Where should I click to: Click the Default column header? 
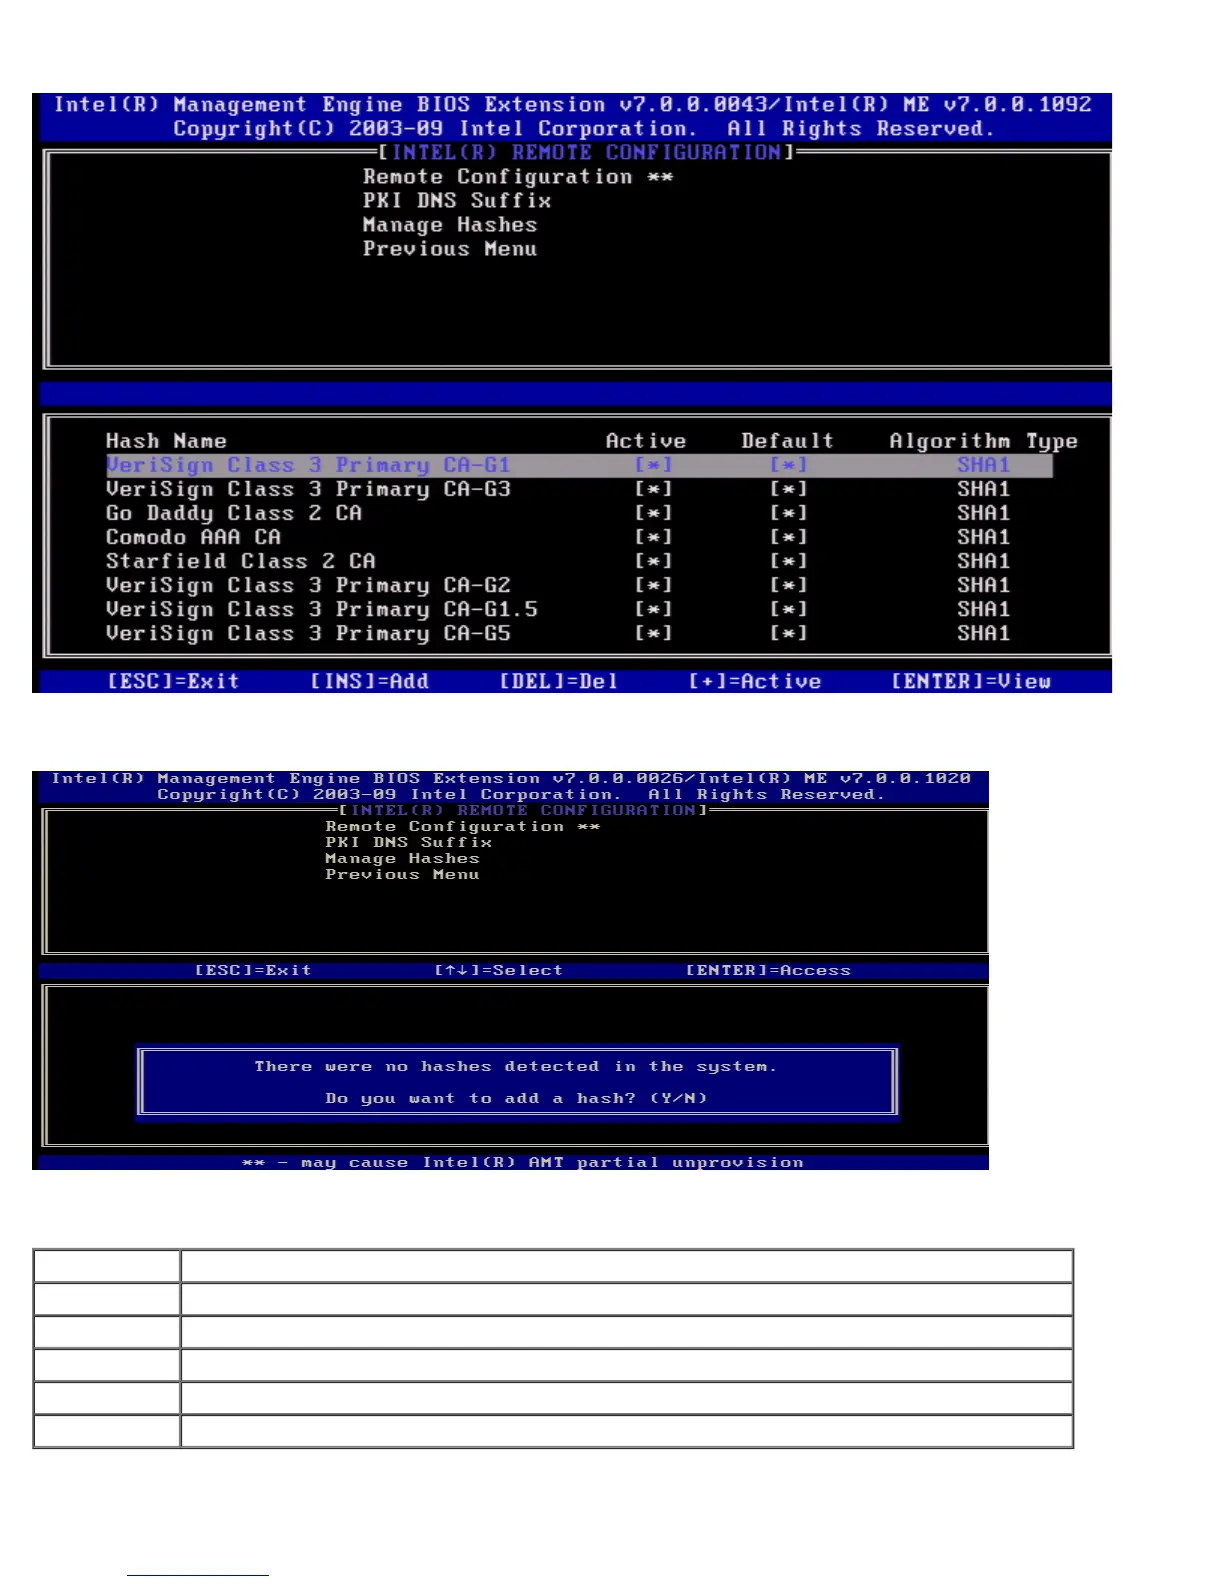[787, 441]
